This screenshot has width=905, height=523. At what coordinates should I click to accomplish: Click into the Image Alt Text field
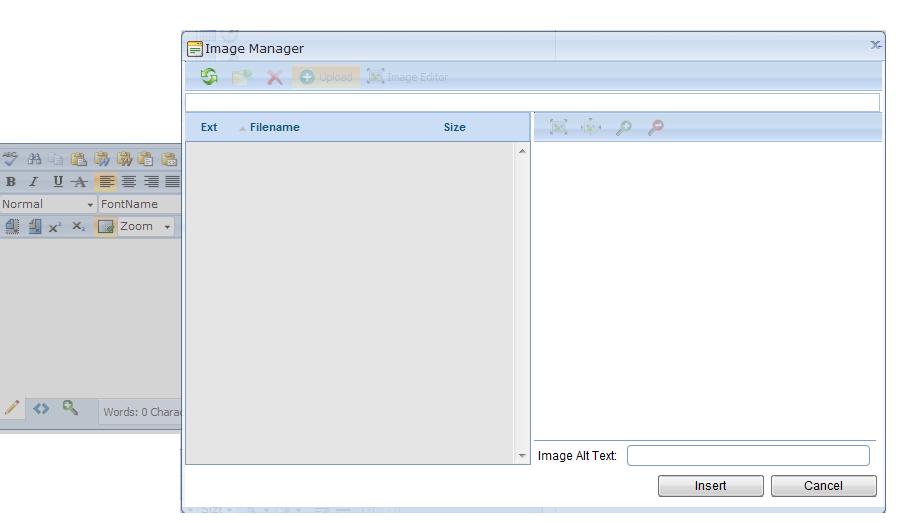click(748, 455)
